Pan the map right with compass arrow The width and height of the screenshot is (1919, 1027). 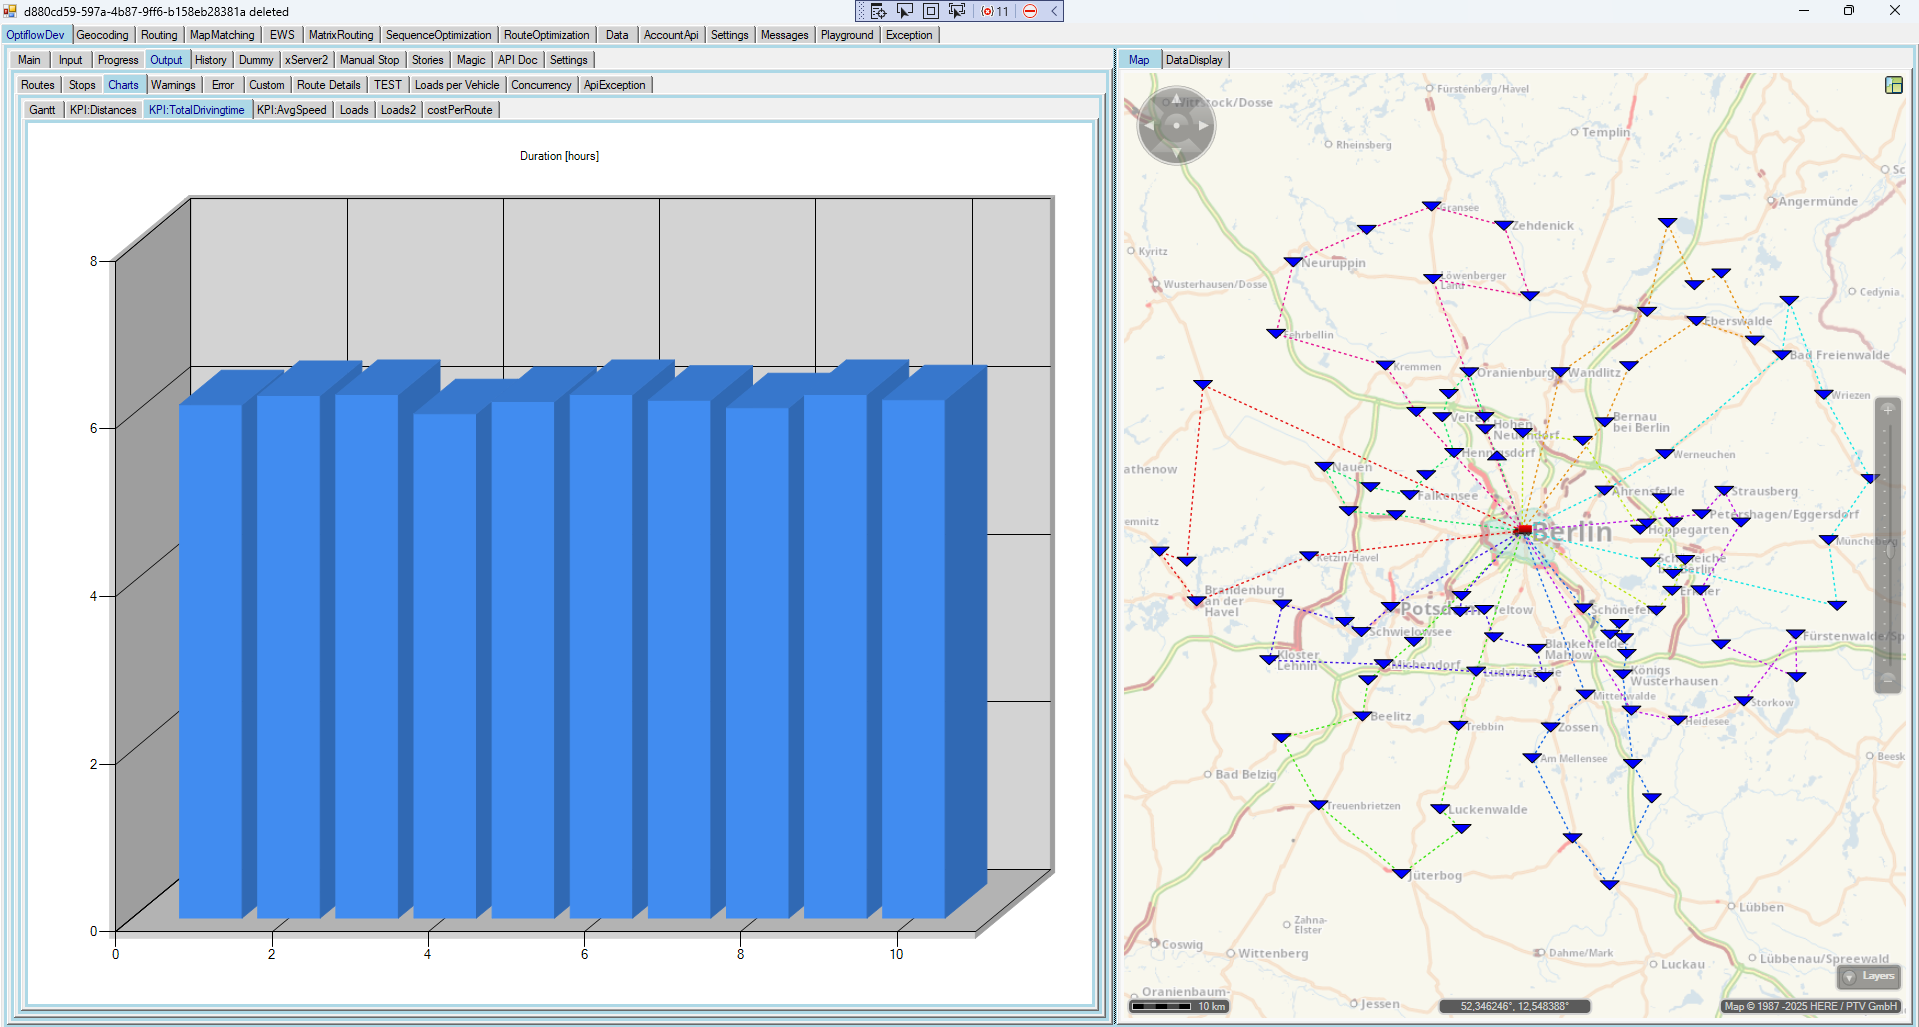click(x=1203, y=126)
